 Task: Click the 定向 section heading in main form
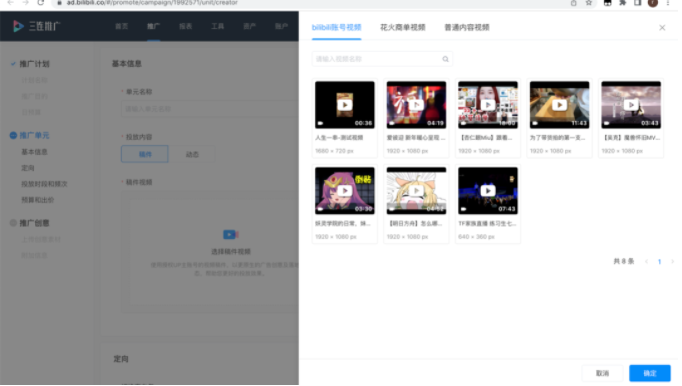click(121, 359)
